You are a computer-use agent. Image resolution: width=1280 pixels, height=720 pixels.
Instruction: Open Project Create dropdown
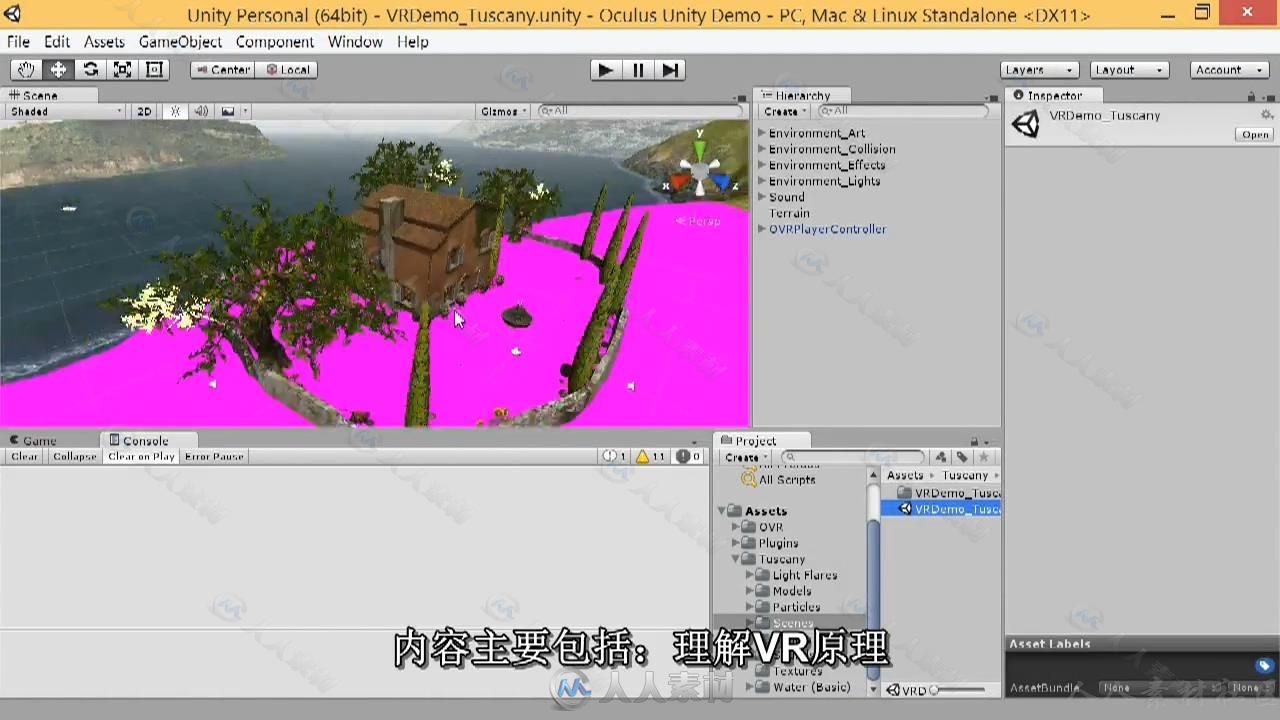pyautogui.click(x=746, y=457)
